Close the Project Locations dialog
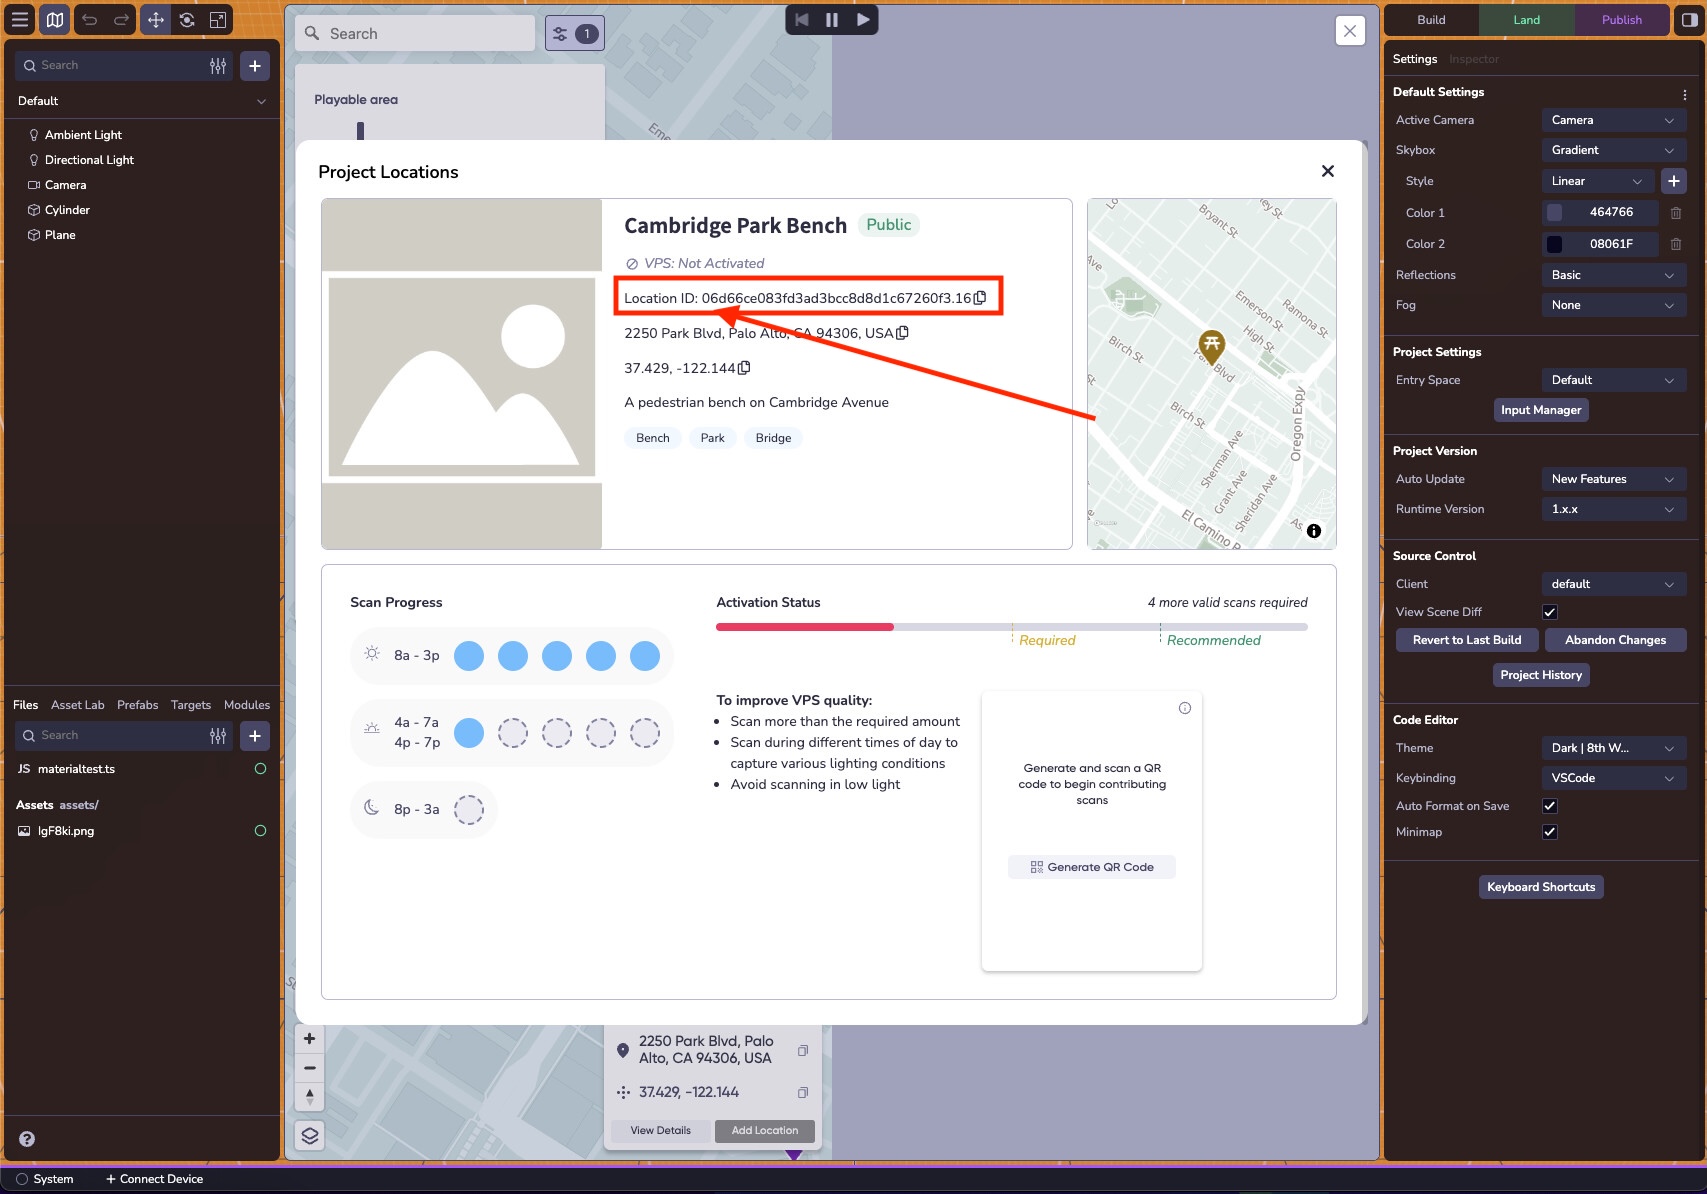Viewport: 1707px width, 1194px height. (x=1328, y=171)
